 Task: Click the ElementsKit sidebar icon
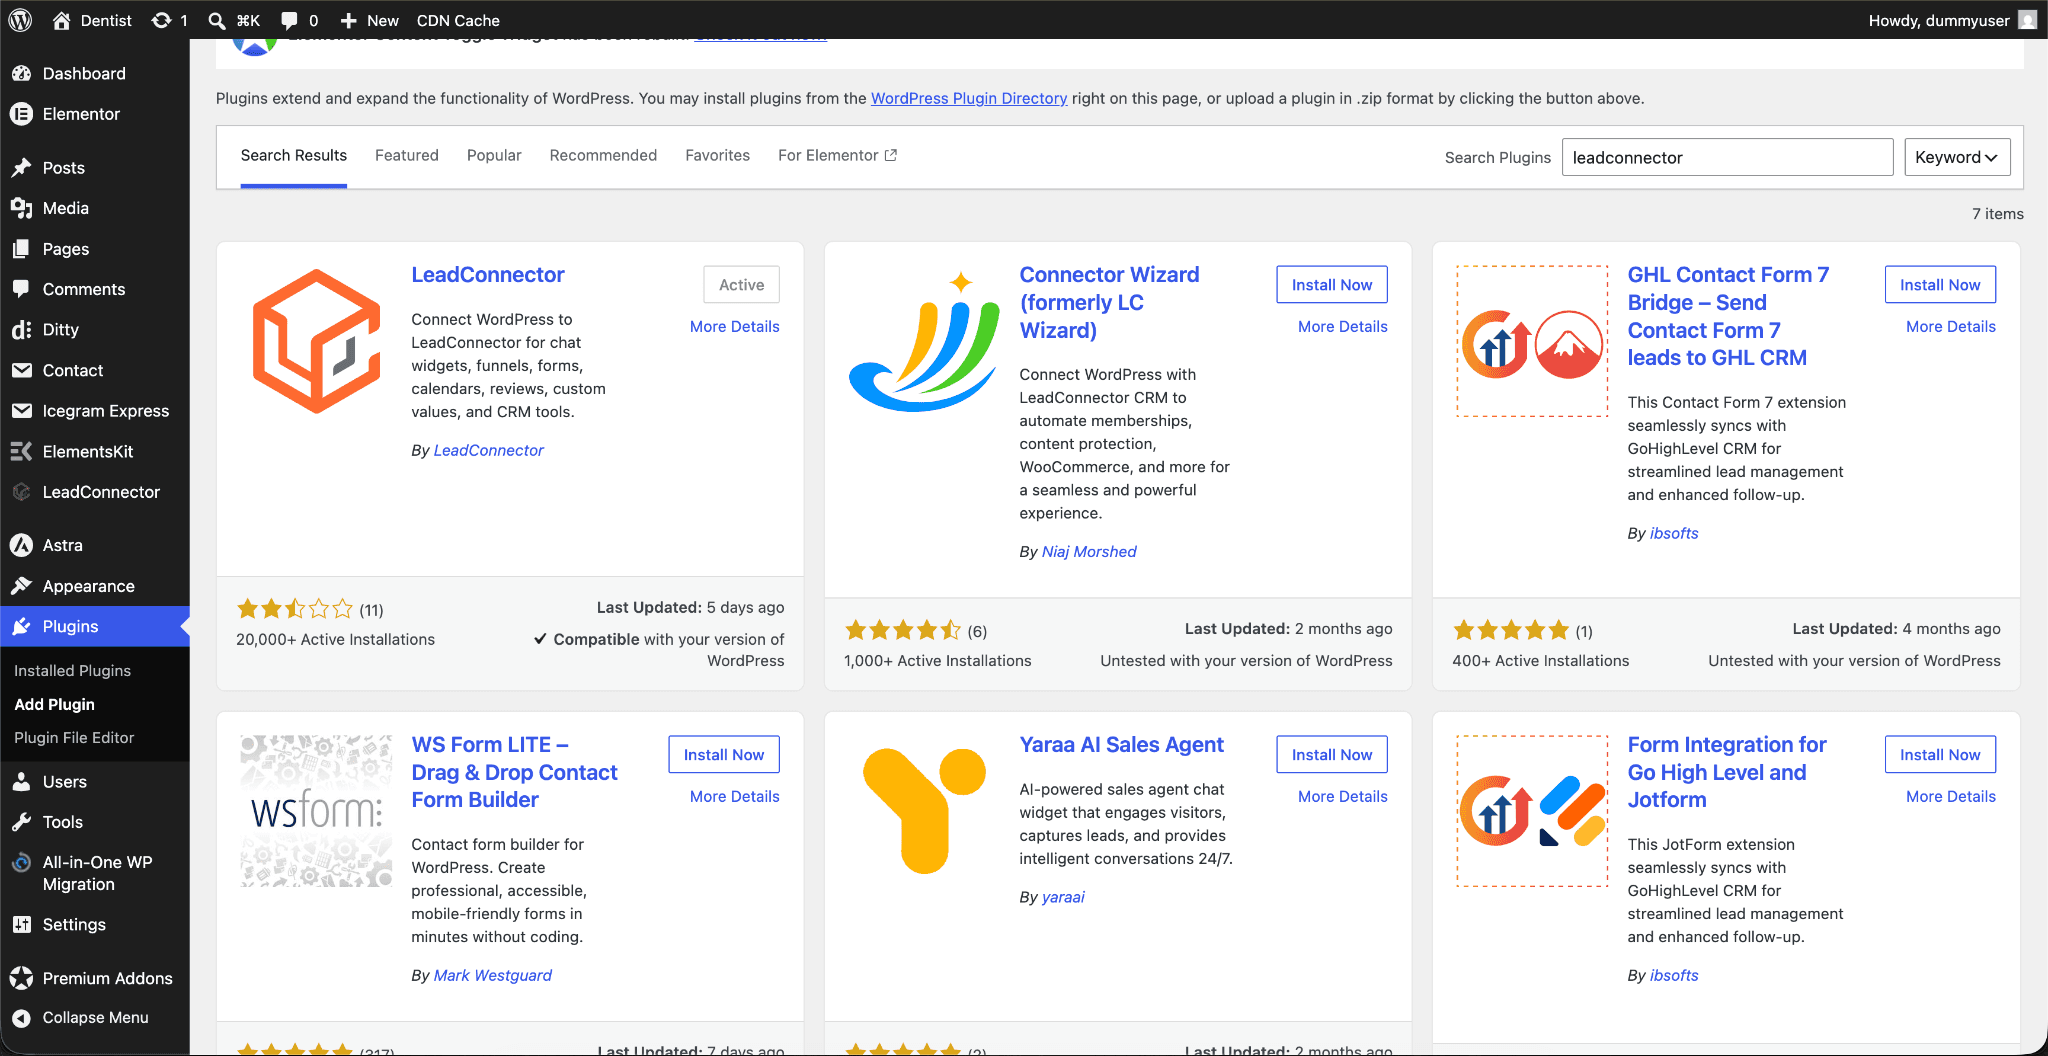pos(21,451)
